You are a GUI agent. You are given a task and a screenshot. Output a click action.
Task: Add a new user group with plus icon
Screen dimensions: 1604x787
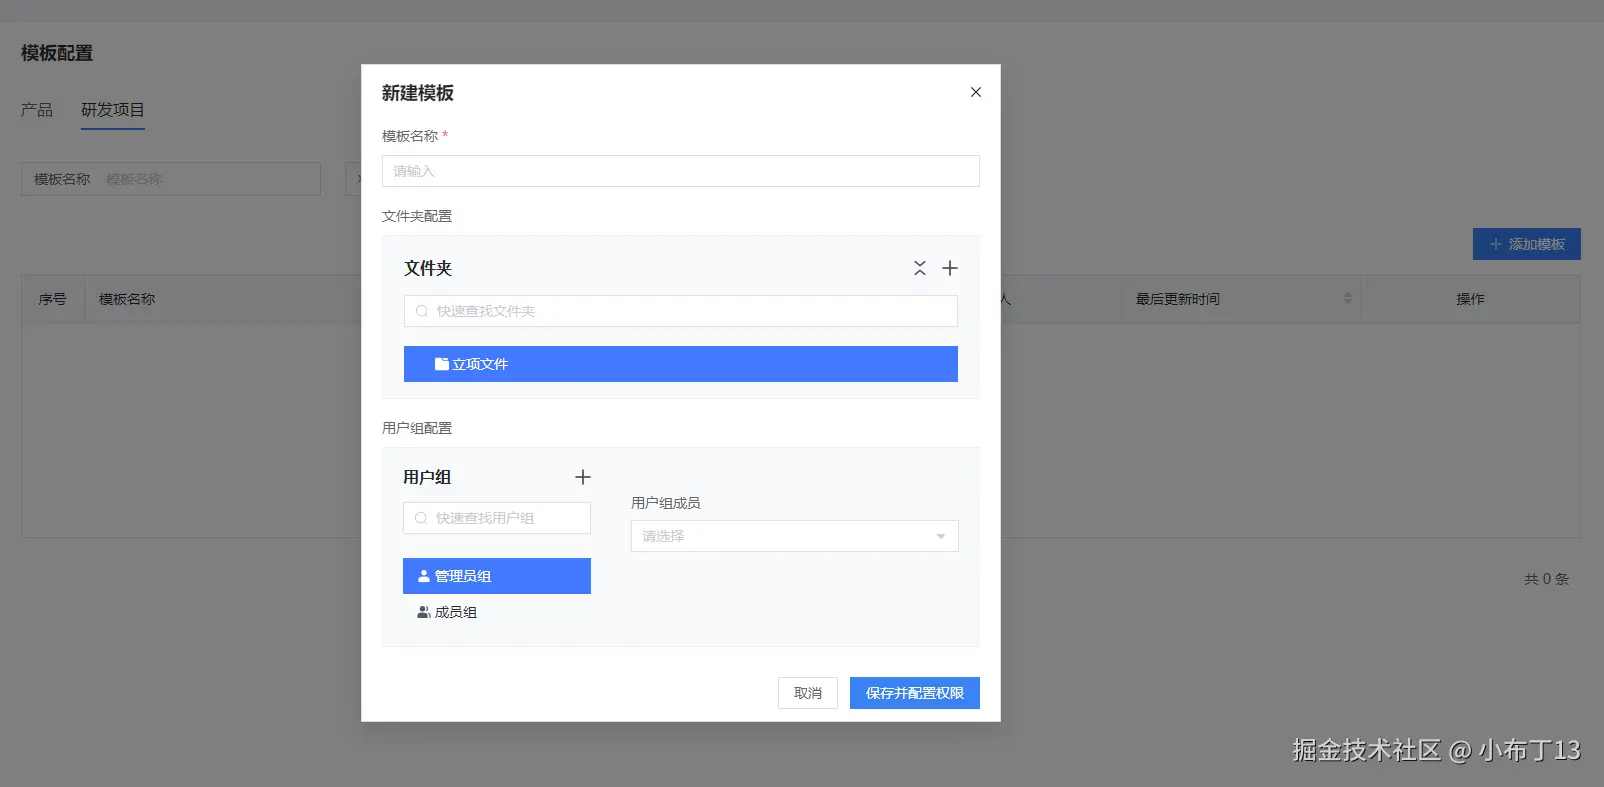click(583, 477)
